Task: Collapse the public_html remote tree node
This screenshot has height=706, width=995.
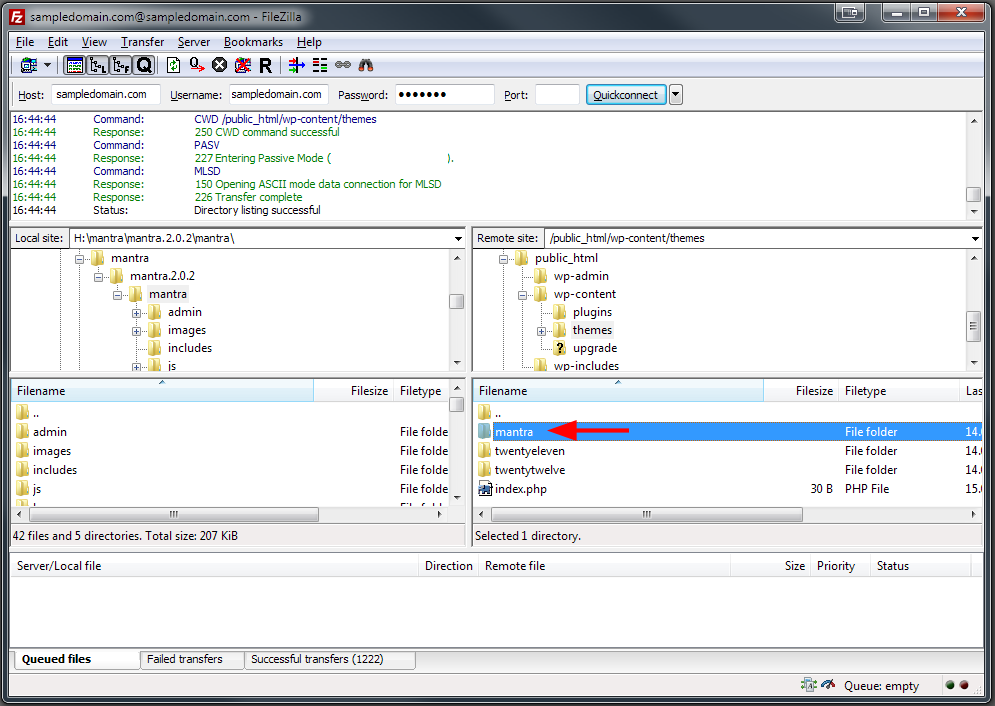Action: (503, 259)
